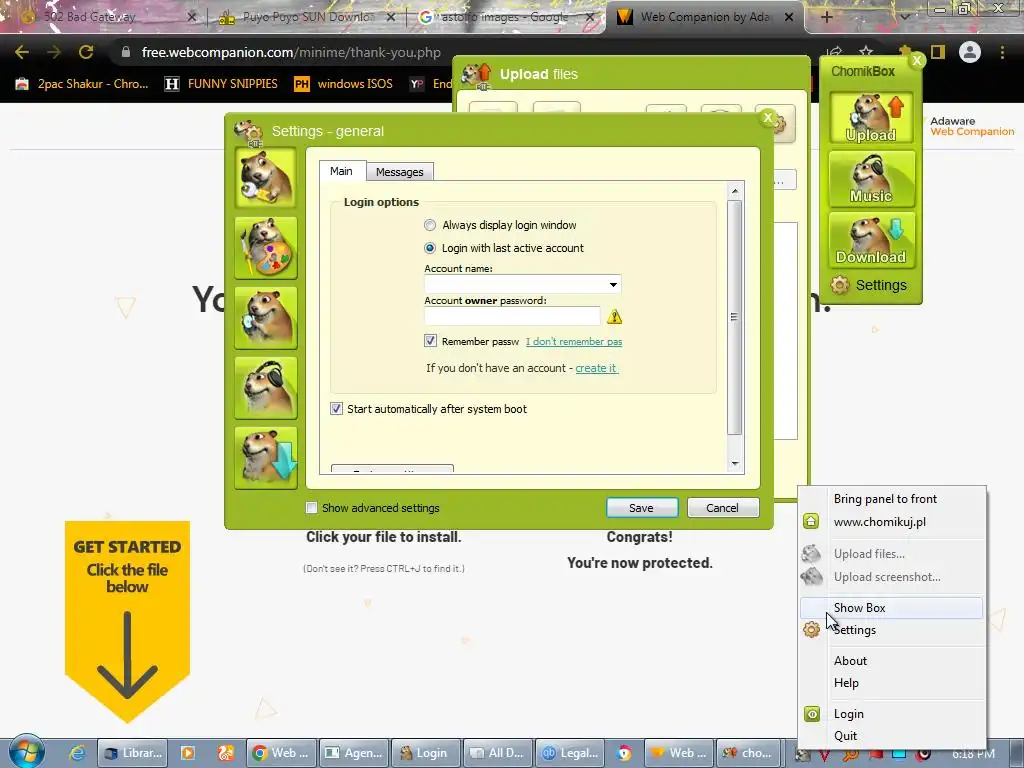Toggle Start automatically after system boot
Image resolution: width=1024 pixels, height=768 pixels.
pyautogui.click(x=336, y=409)
